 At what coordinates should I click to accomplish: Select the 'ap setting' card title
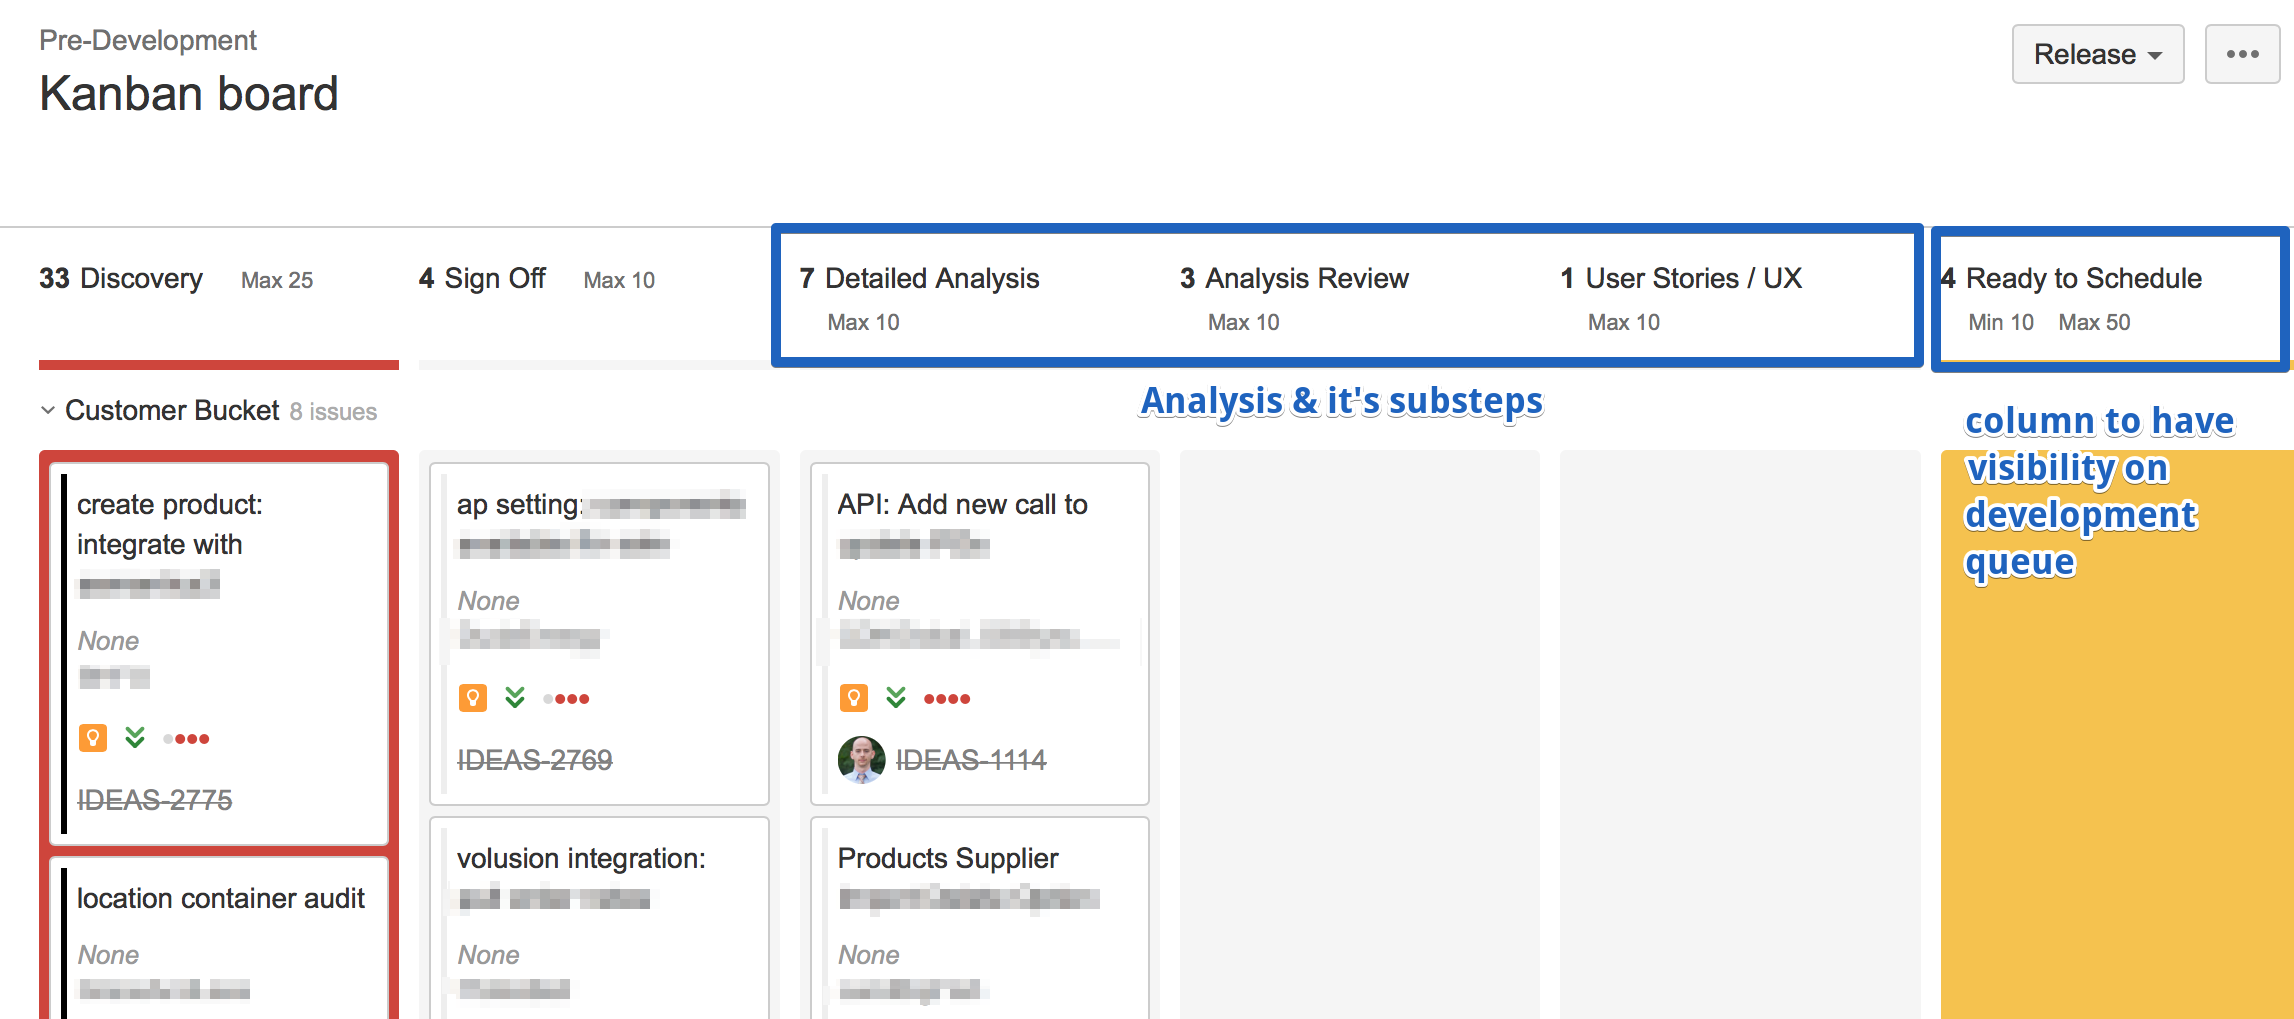pyautogui.click(x=518, y=504)
